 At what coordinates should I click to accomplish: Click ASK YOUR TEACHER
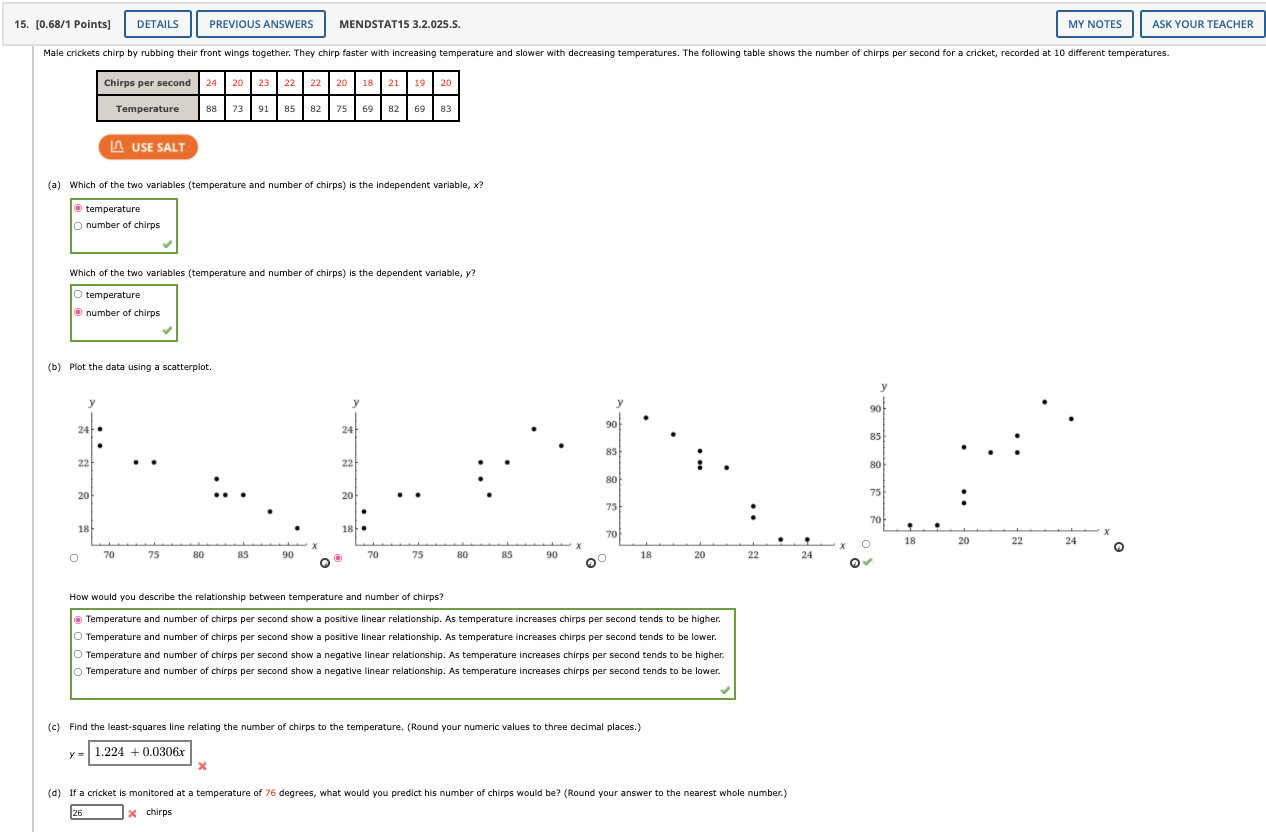click(x=1202, y=23)
